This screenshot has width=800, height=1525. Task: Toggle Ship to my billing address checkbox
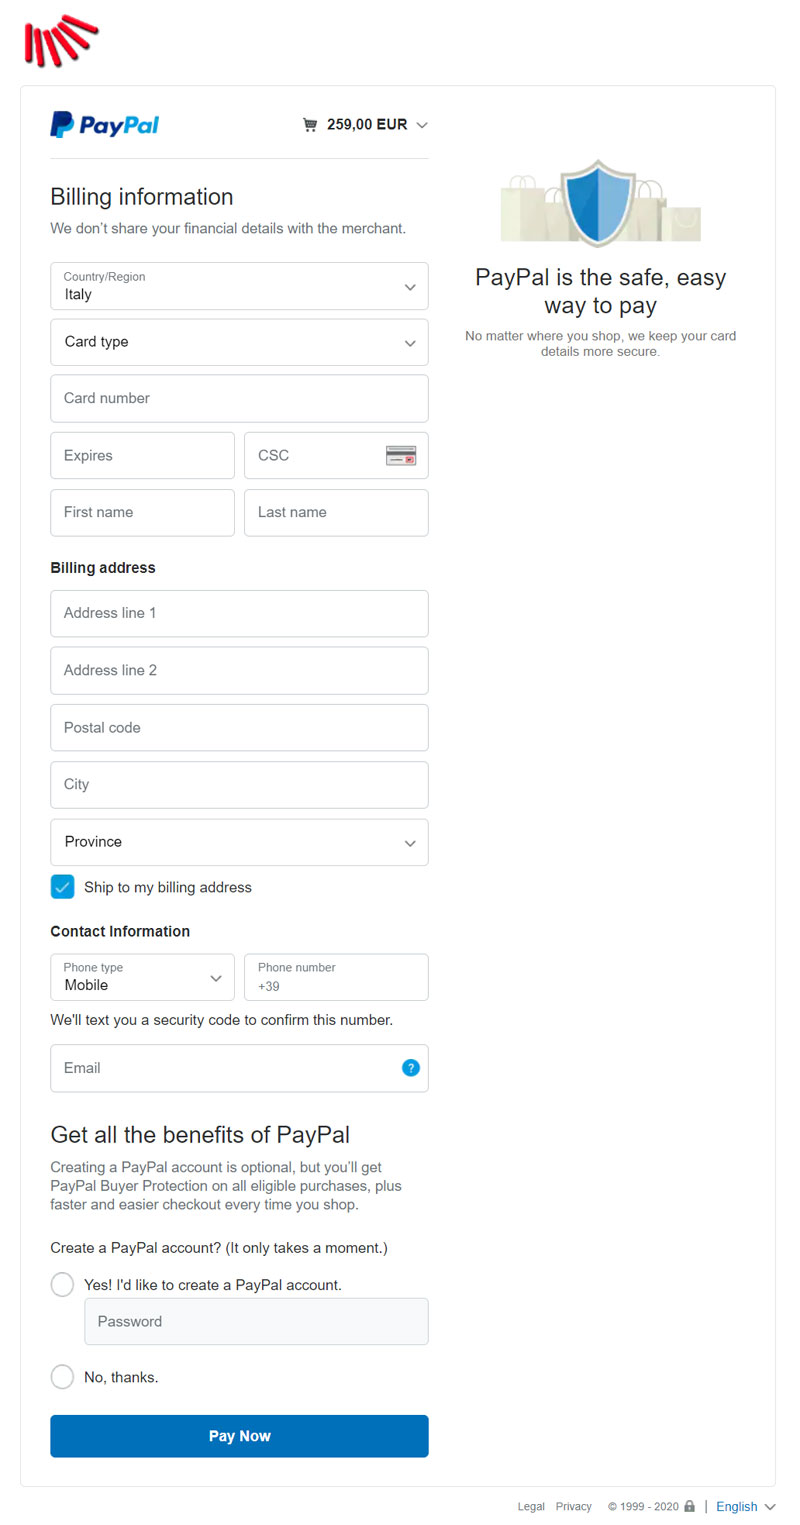63,887
